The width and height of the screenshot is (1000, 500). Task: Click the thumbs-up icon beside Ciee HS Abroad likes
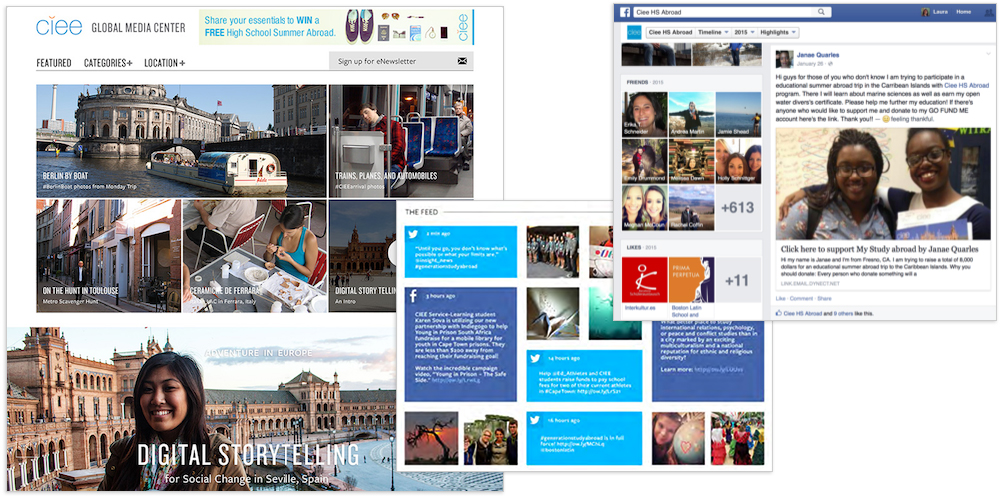(x=779, y=314)
